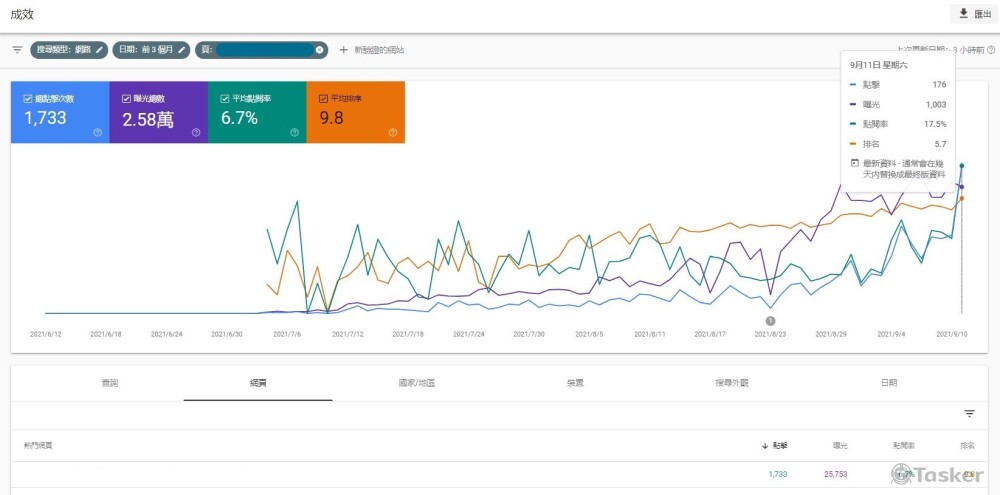Click the plus icon to add filter
The width and height of the screenshot is (1000, 495).
(x=344, y=49)
